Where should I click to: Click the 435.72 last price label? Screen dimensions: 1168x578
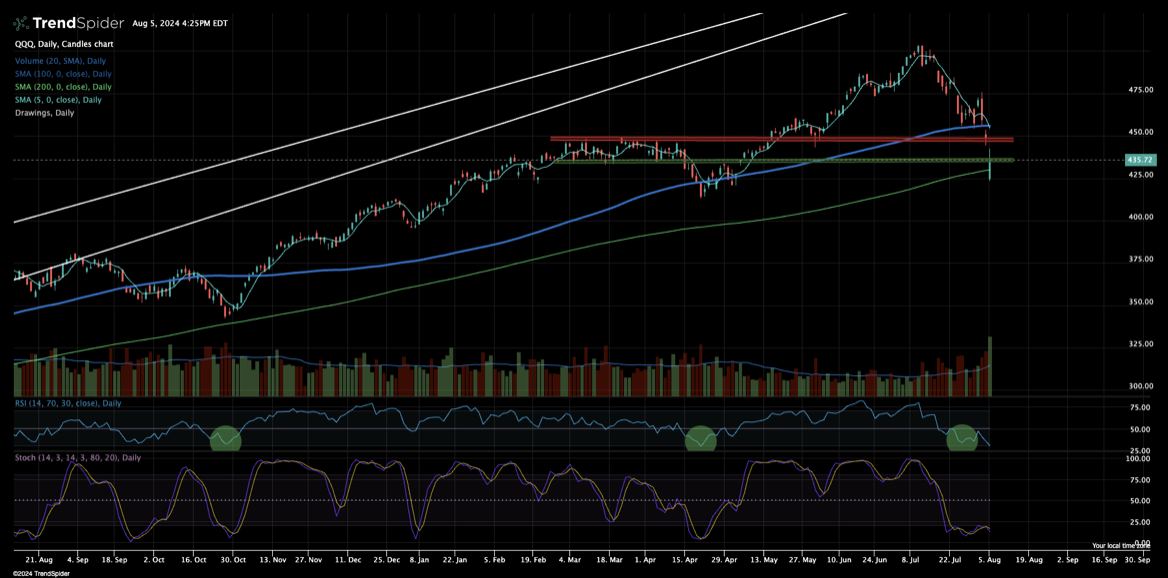tap(1139, 158)
